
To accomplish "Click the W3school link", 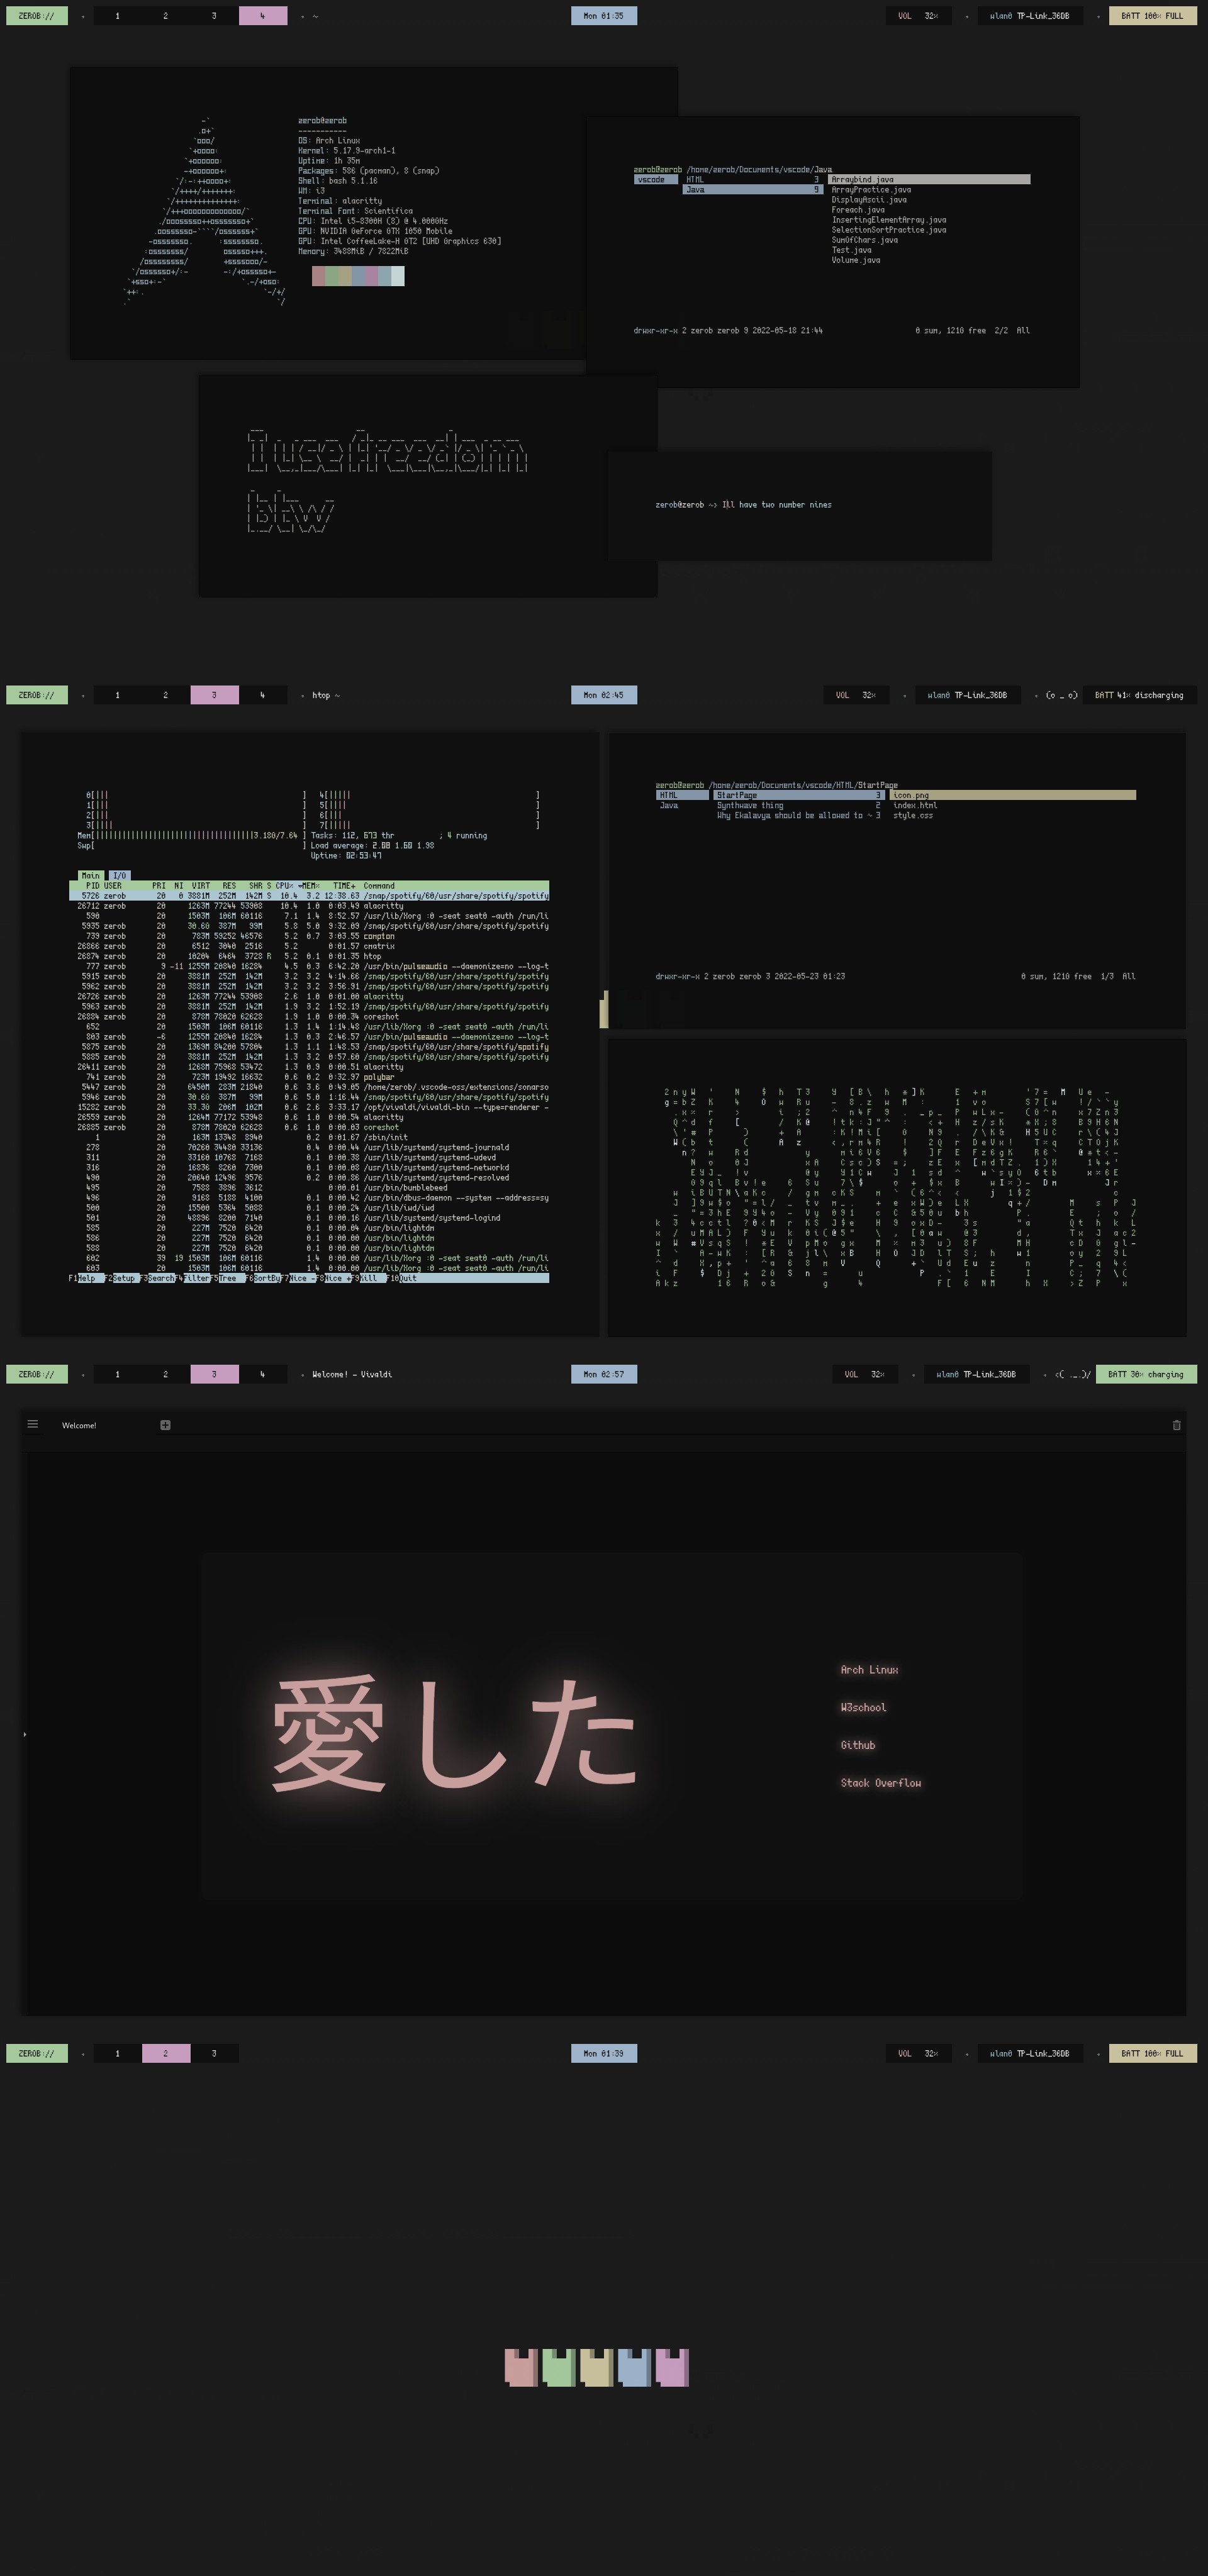I will [x=863, y=1707].
